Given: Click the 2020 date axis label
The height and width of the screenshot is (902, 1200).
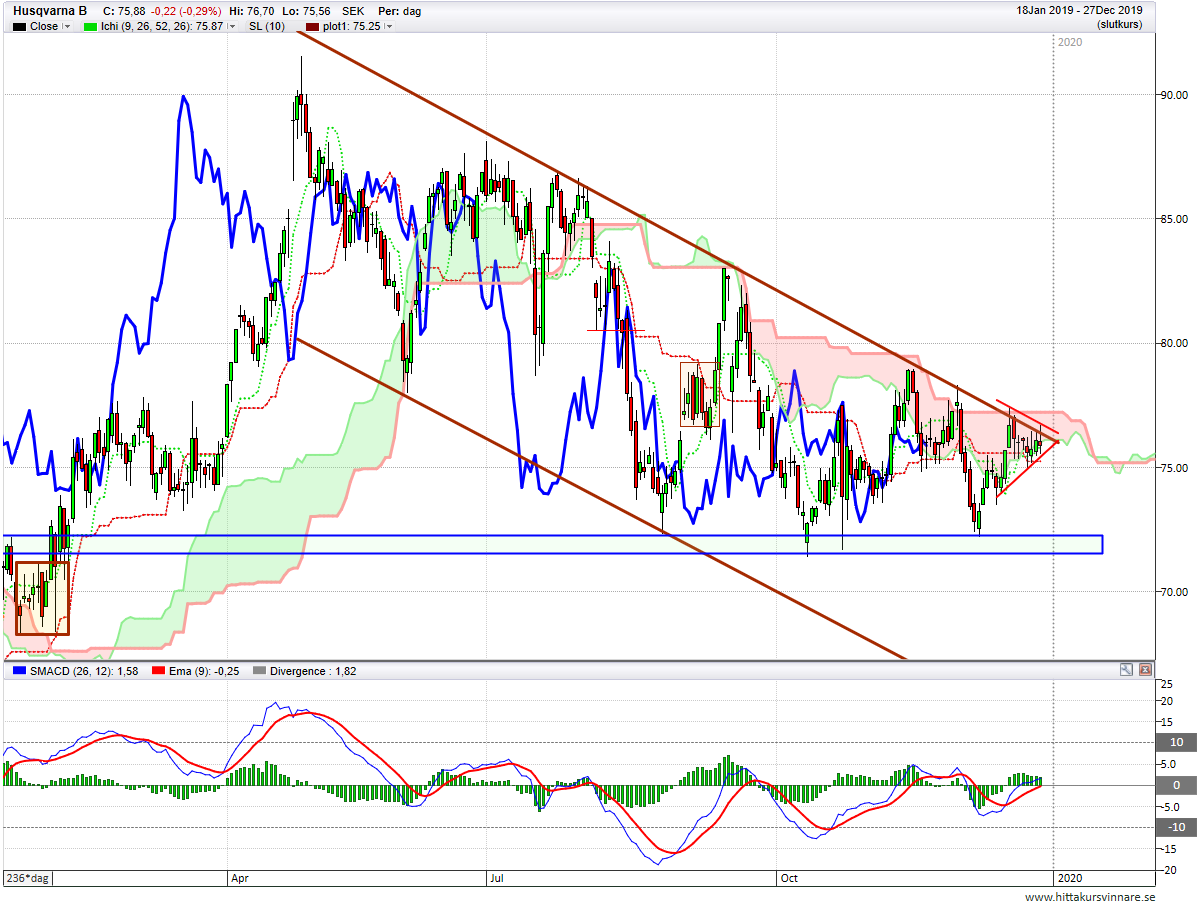Looking at the screenshot, I should (1069, 879).
